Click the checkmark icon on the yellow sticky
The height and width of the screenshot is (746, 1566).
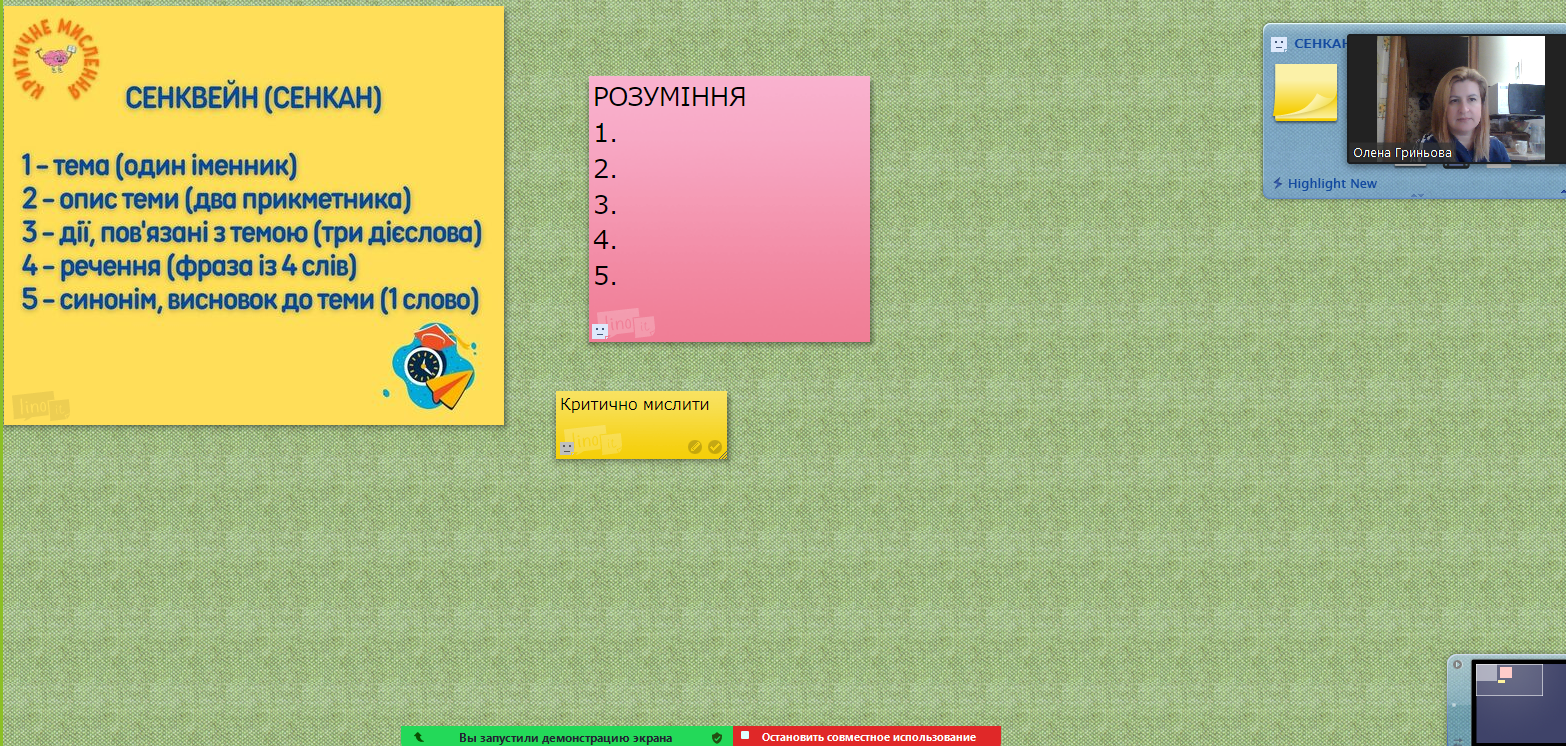click(x=715, y=447)
